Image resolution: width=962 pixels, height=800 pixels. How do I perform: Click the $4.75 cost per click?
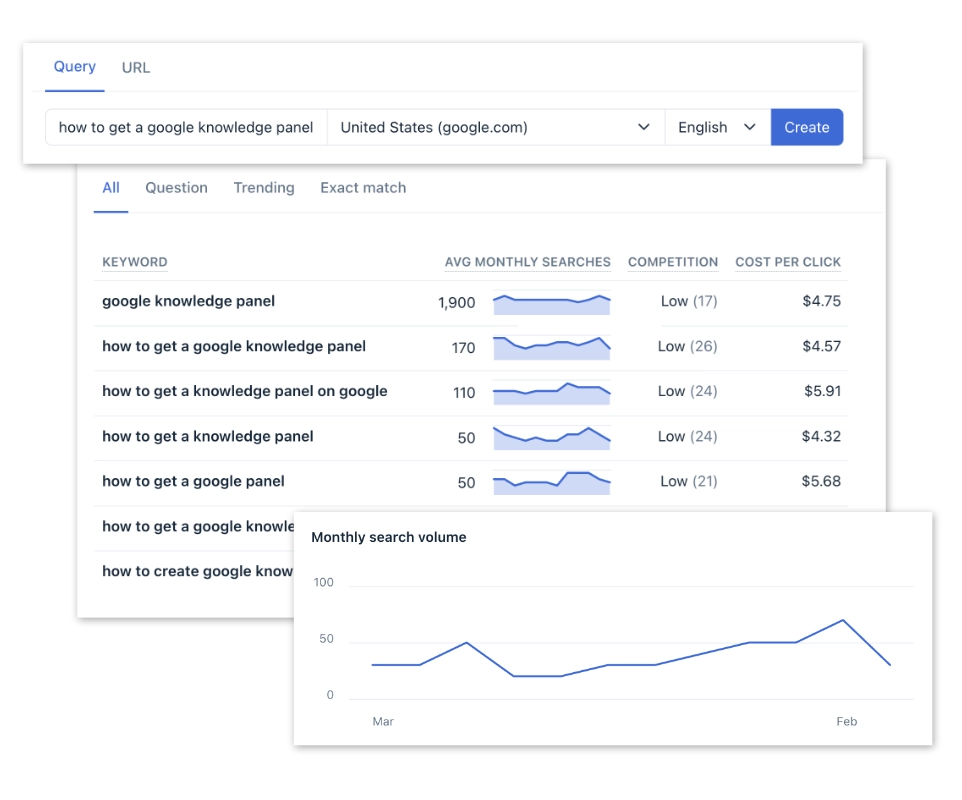pos(822,301)
